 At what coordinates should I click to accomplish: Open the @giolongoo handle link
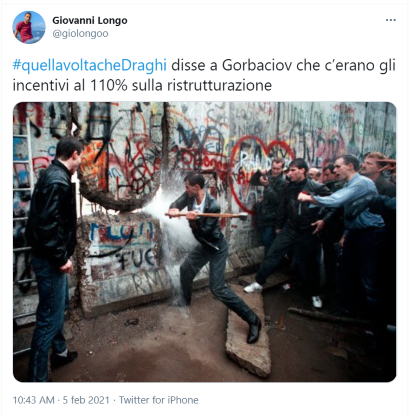click(80, 34)
